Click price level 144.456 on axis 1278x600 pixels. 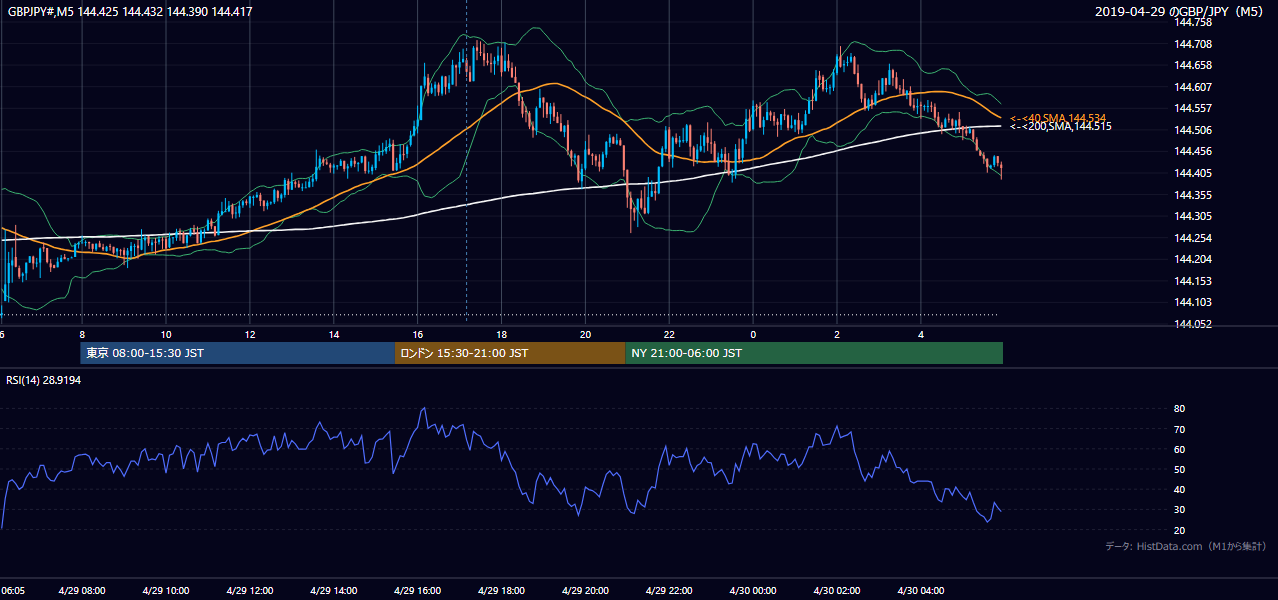click(1194, 152)
